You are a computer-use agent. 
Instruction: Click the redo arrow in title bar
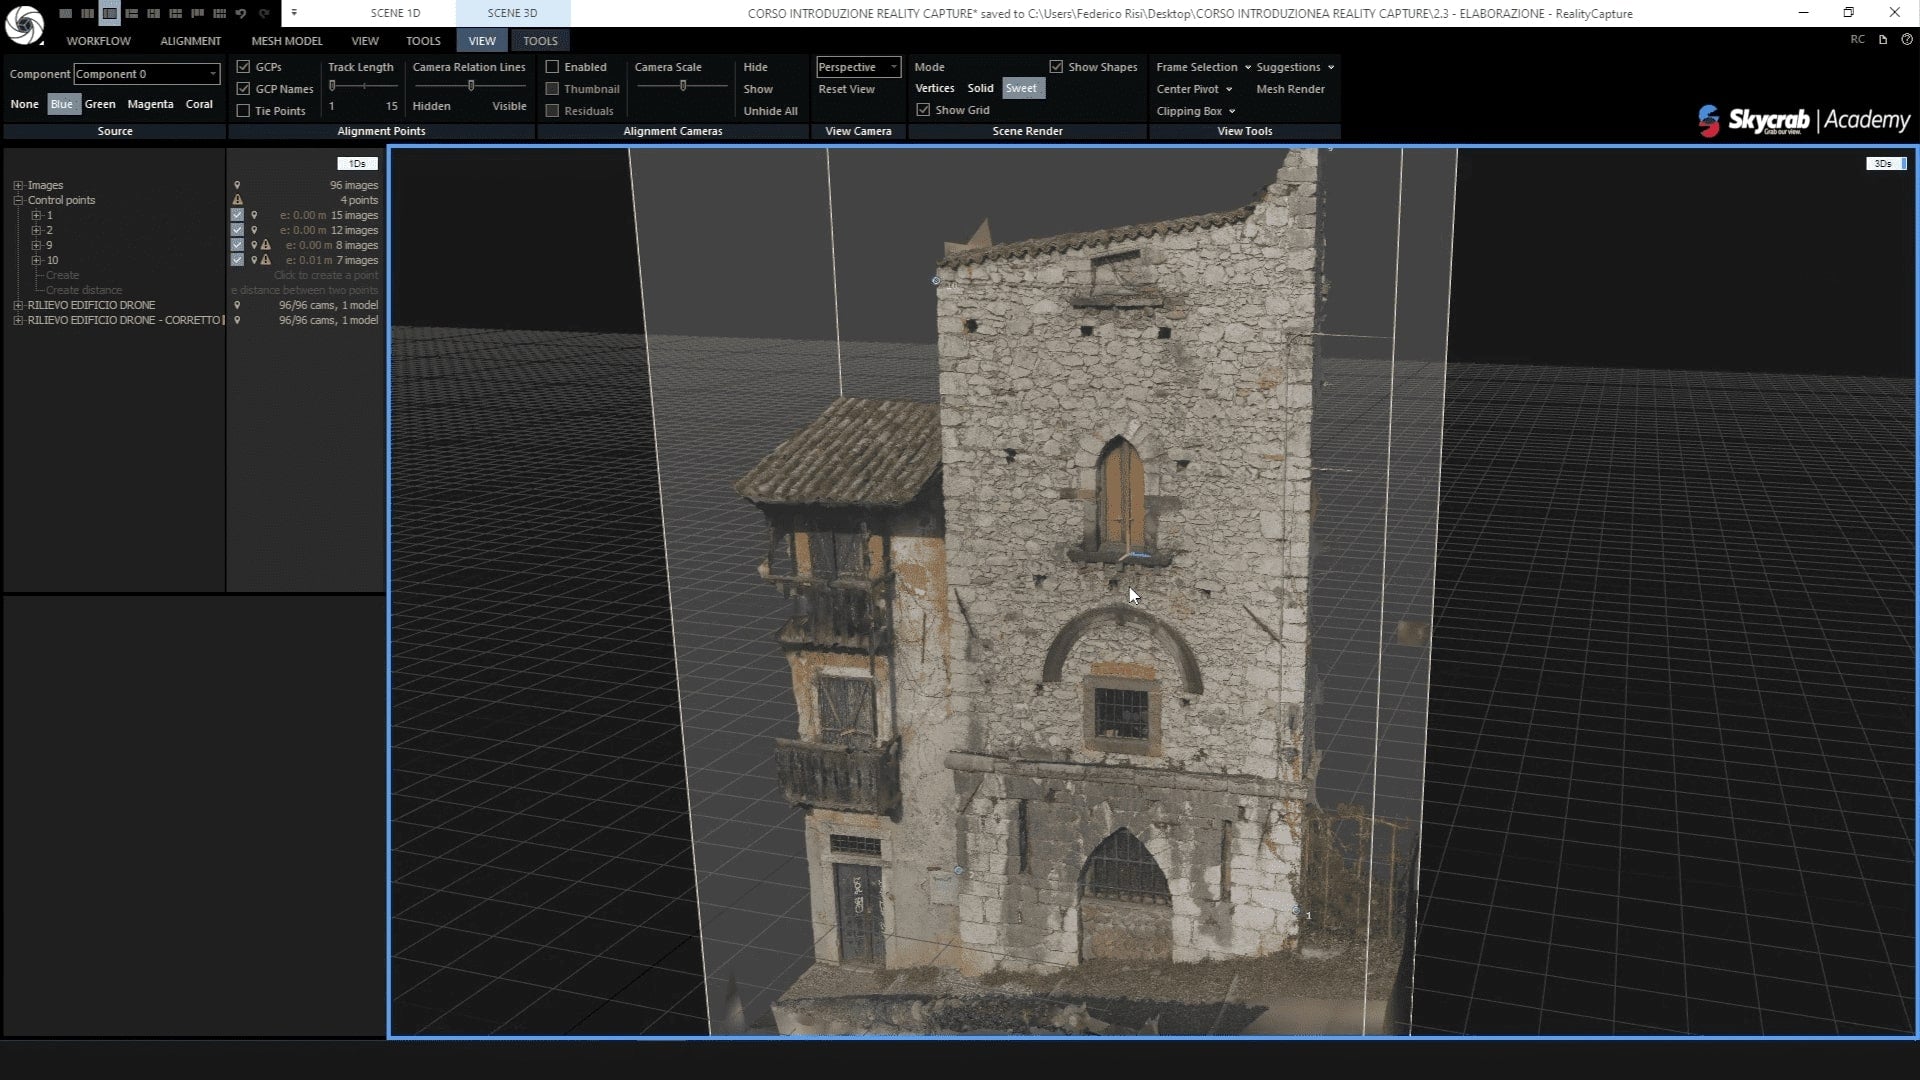click(264, 13)
